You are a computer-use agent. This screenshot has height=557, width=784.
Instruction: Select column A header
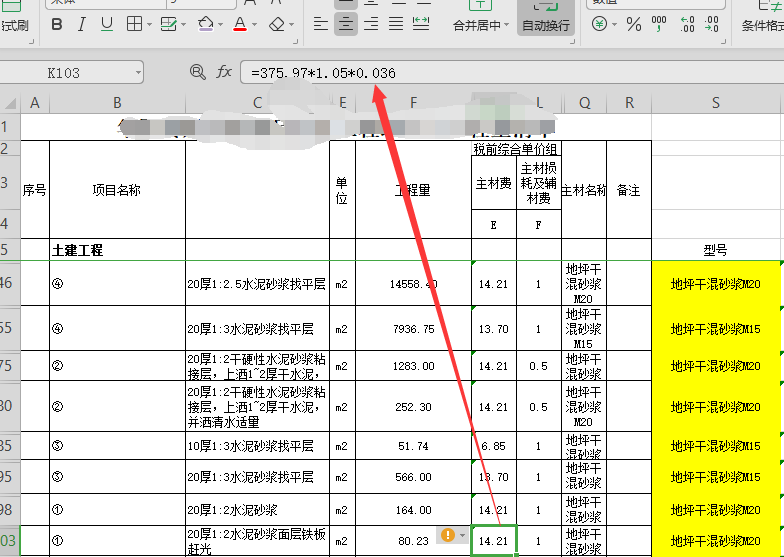tap(34, 103)
